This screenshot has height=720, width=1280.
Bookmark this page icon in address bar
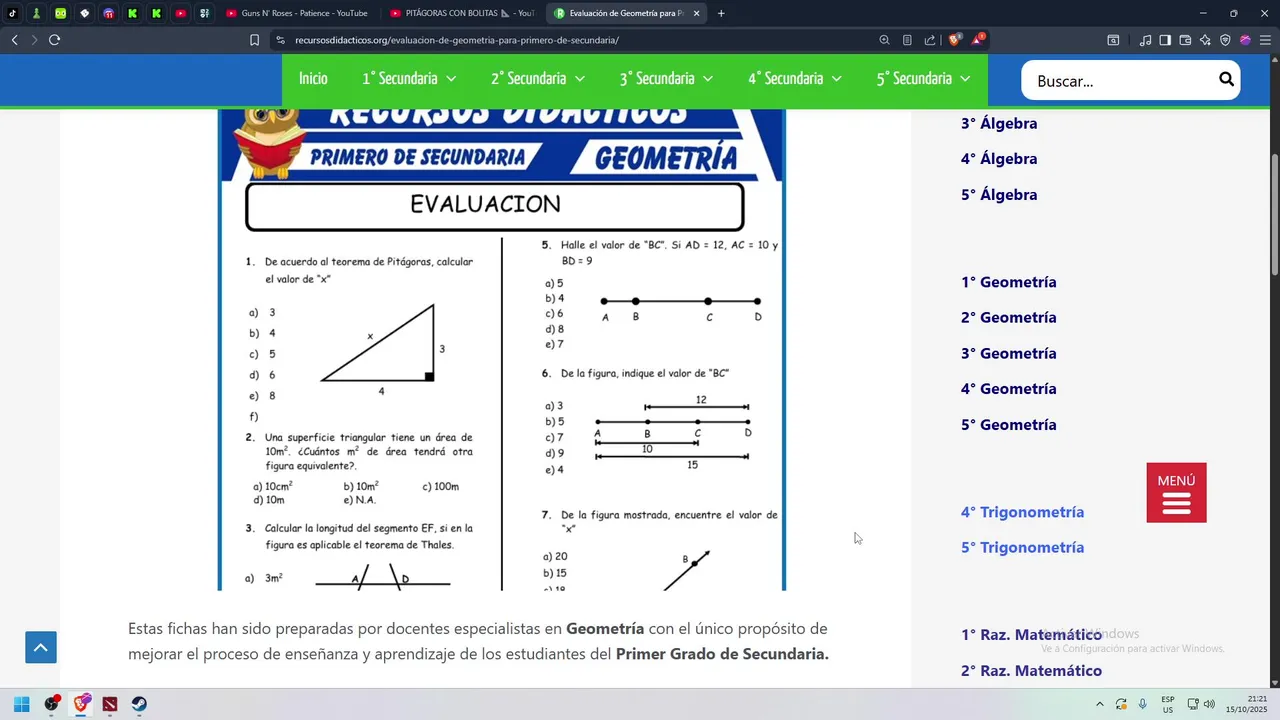click(x=255, y=40)
